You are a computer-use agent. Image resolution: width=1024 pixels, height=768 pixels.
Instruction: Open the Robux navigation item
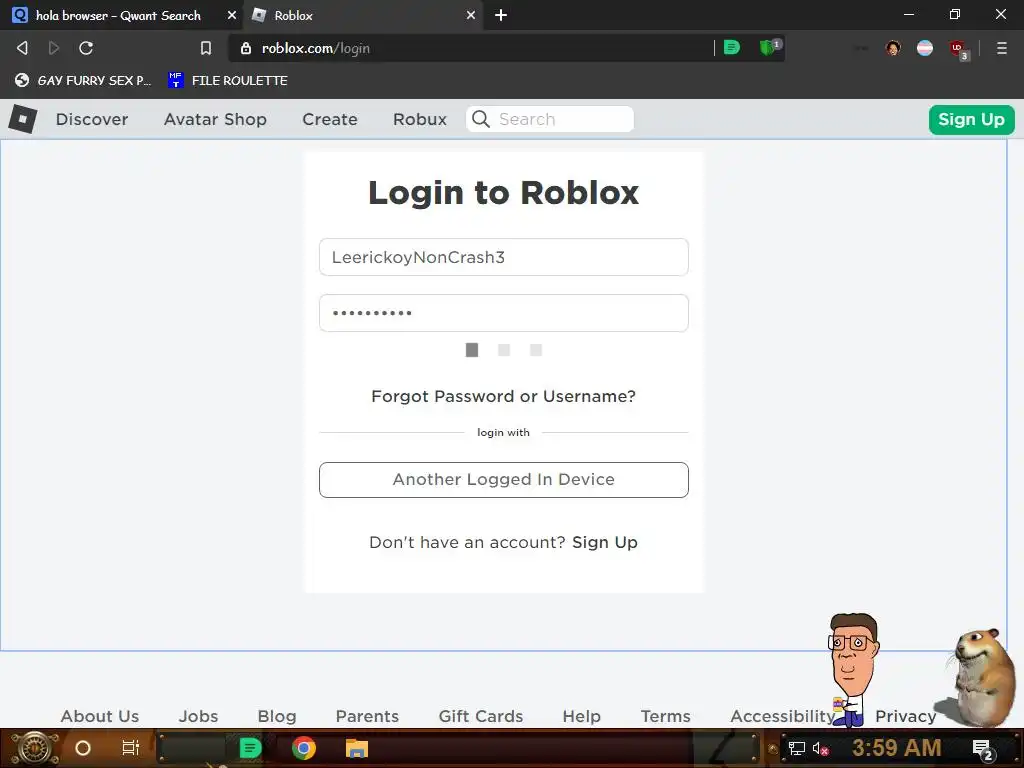tap(420, 120)
